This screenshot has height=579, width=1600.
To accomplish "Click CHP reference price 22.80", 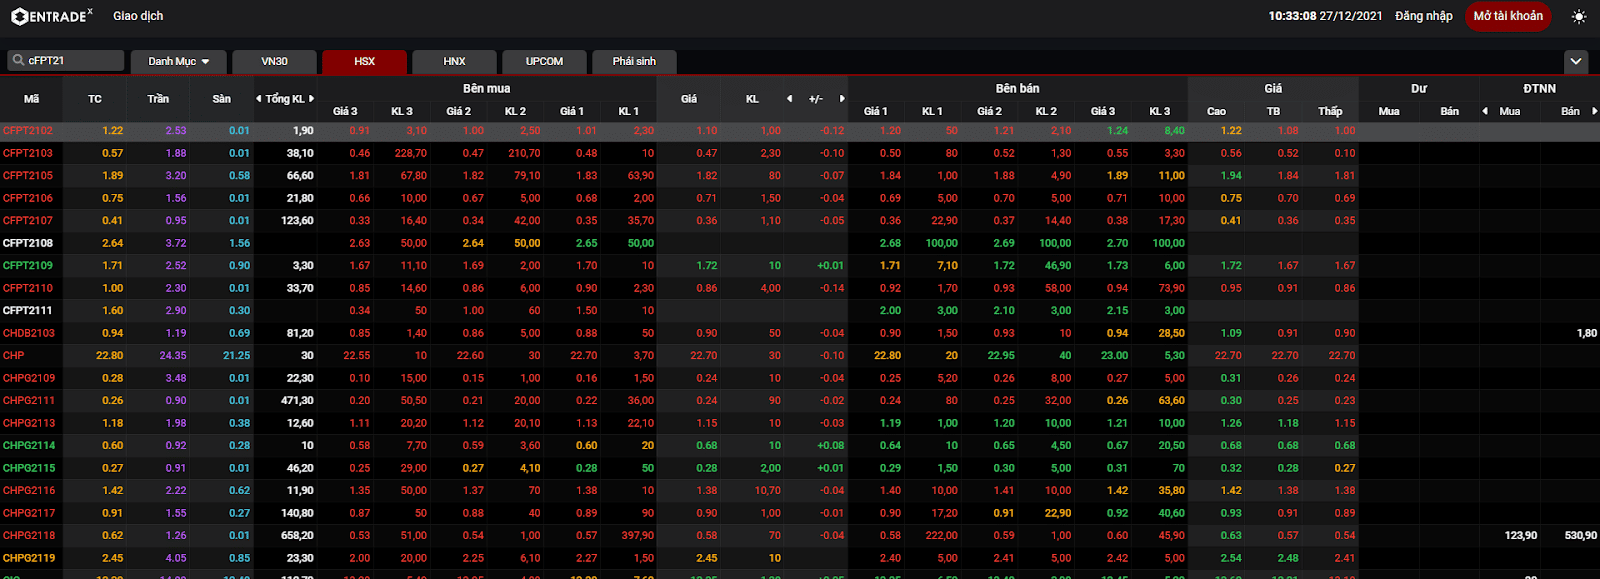I will point(109,356).
